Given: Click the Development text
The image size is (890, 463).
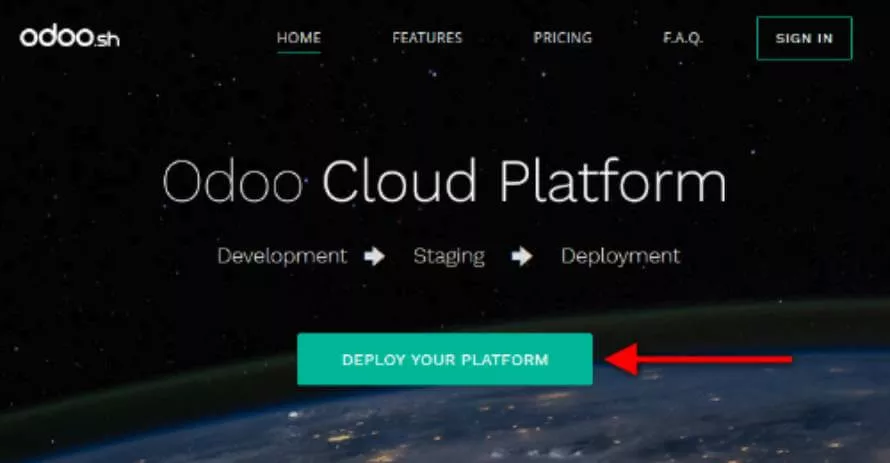Looking at the screenshot, I should (x=282, y=256).
